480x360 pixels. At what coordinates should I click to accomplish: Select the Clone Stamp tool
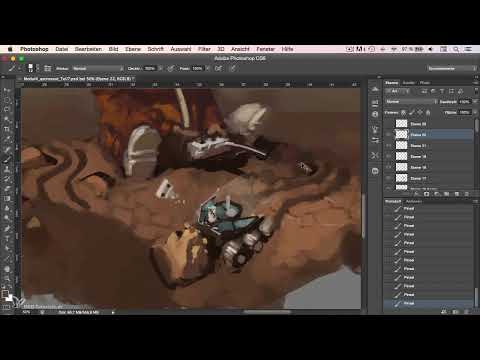[7, 169]
